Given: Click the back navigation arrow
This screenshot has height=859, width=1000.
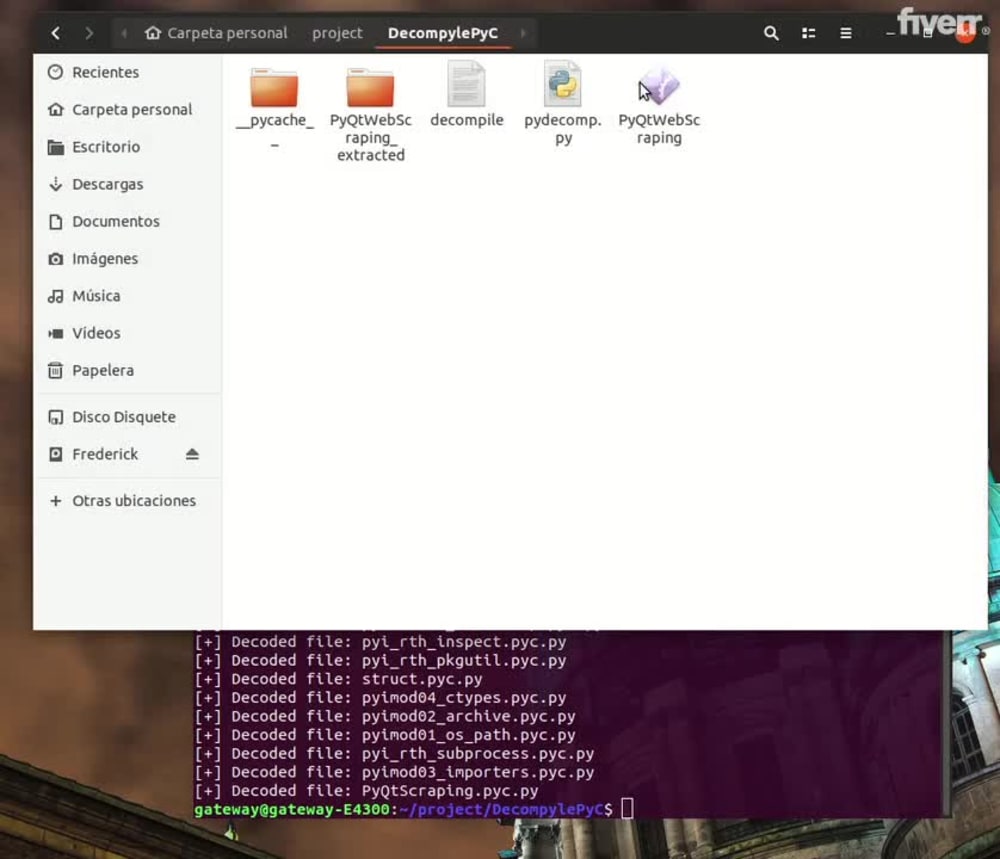Looking at the screenshot, I should [x=56, y=33].
